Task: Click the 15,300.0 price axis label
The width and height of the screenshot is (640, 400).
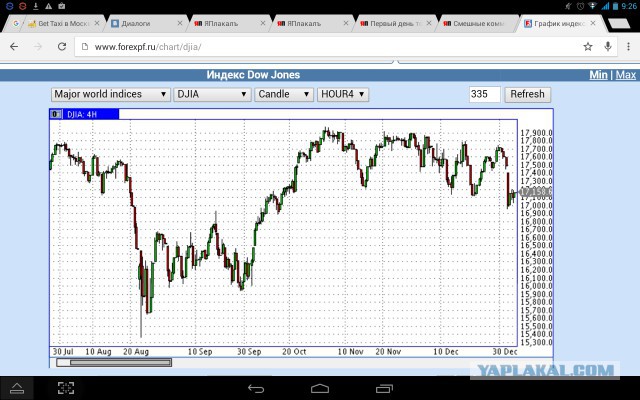Action: [536, 342]
